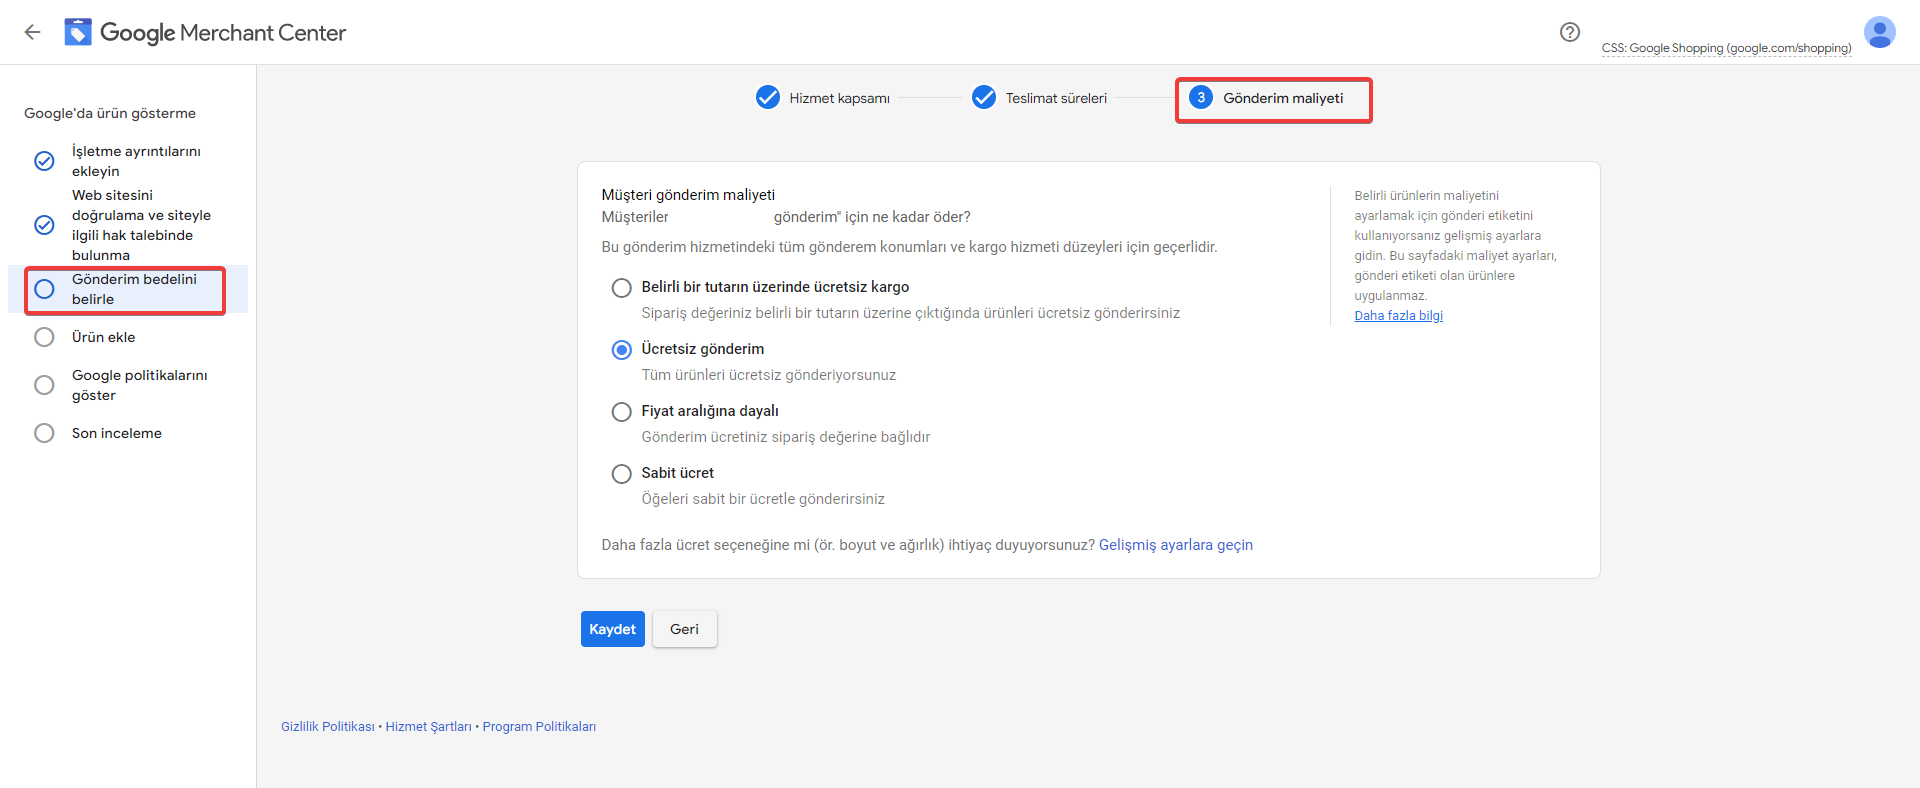Click the Kaydet button
The image size is (1920, 788).
point(613,629)
